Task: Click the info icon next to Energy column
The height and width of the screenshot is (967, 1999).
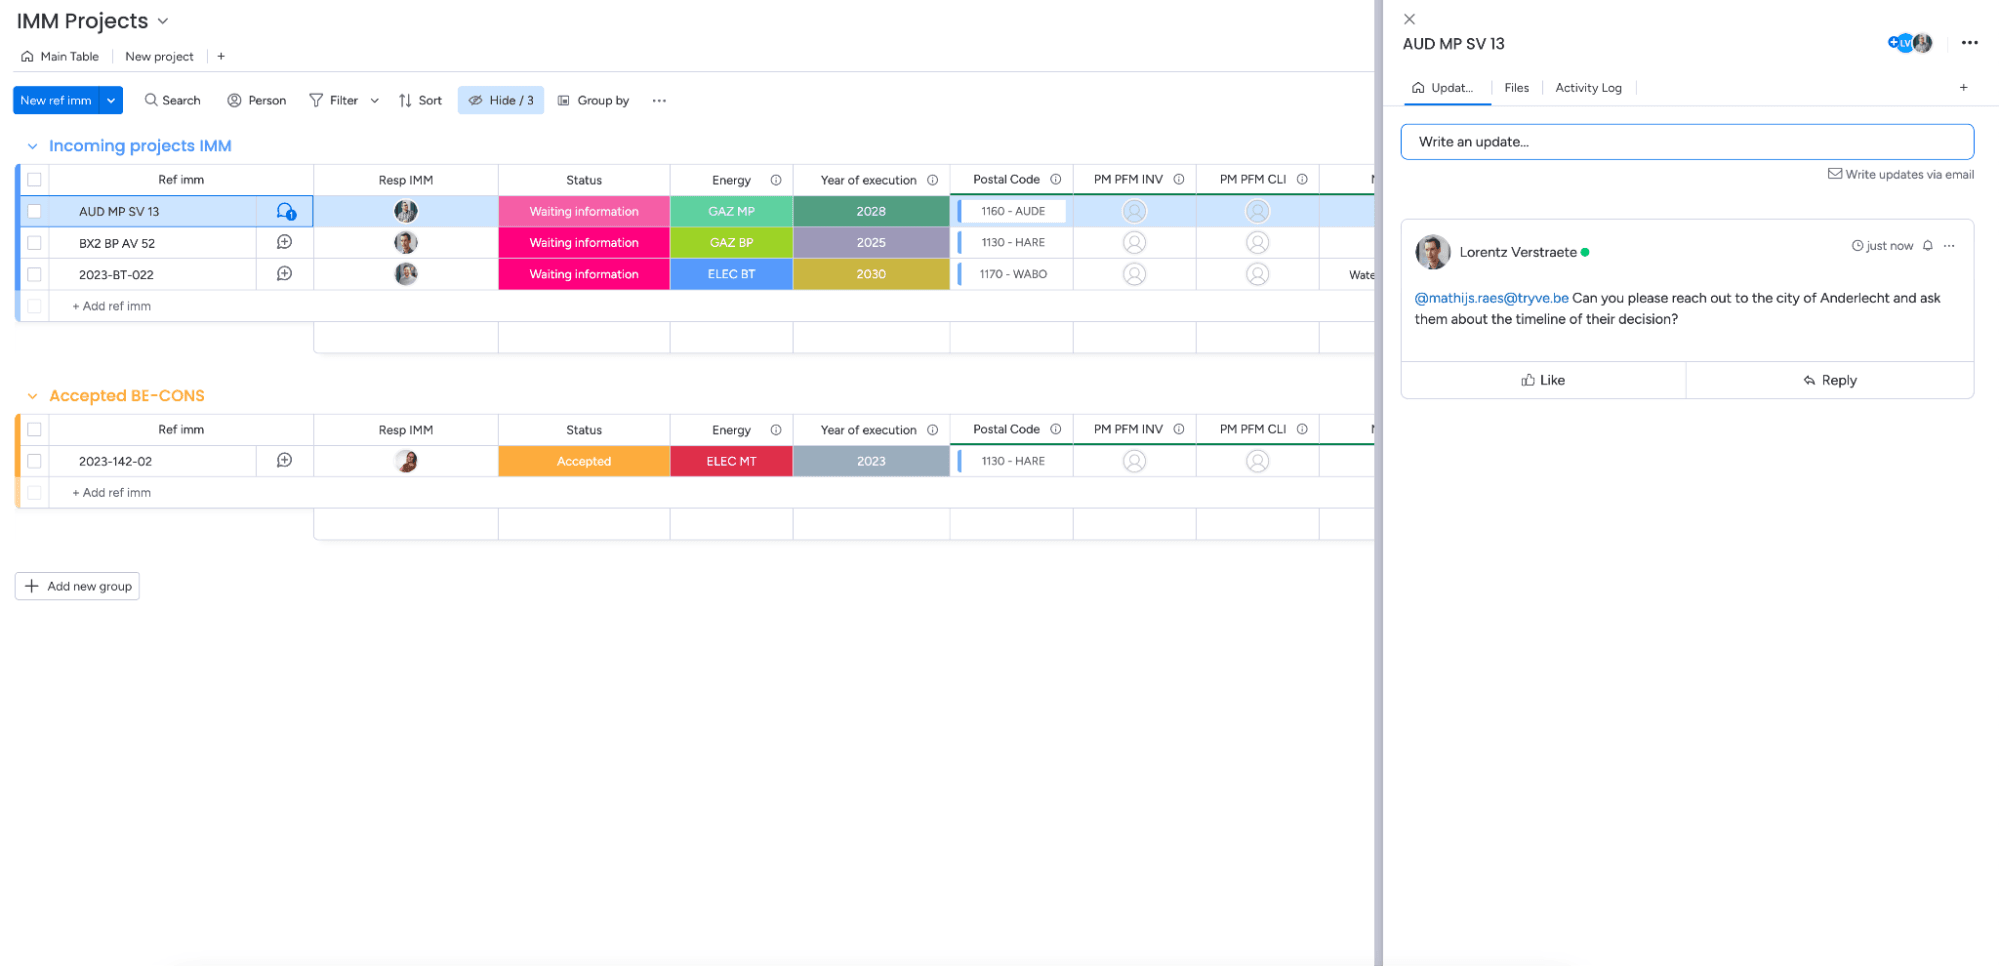Action: point(776,180)
